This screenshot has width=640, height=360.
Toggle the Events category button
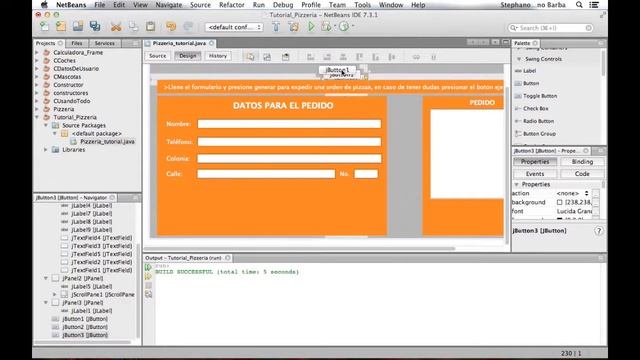point(535,174)
